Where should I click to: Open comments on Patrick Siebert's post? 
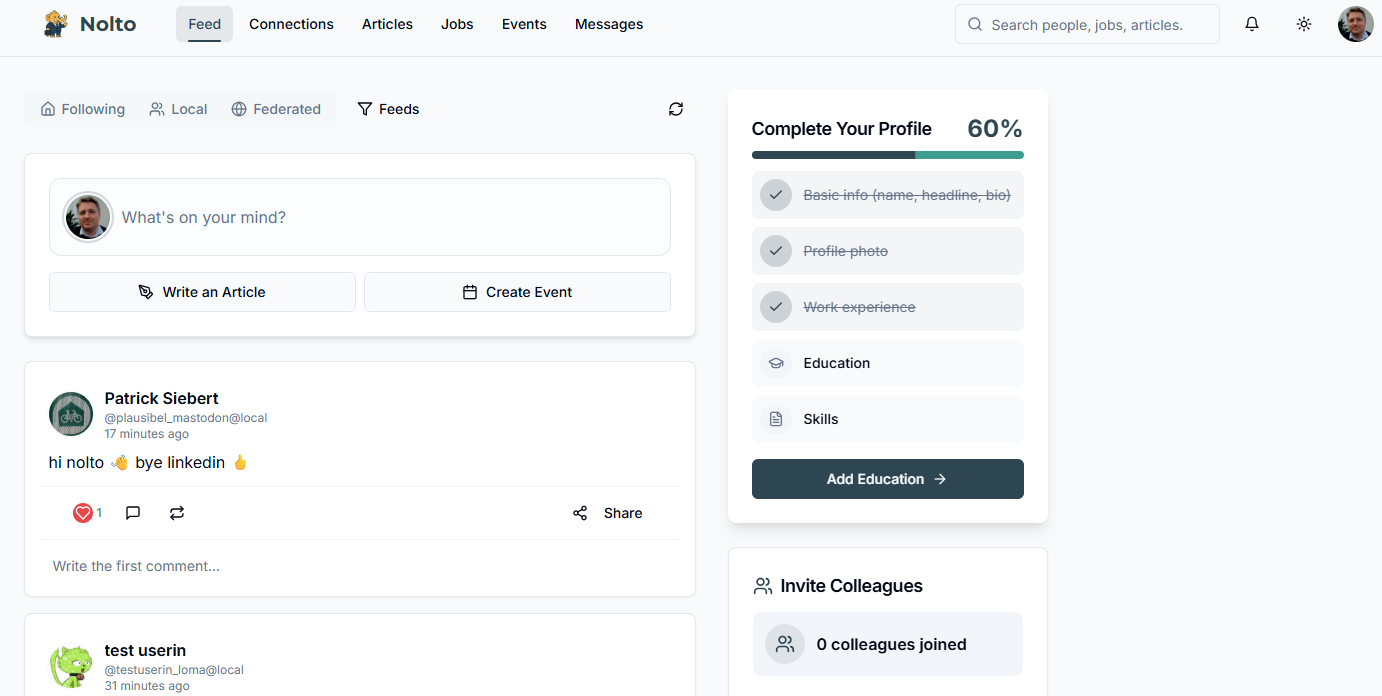[x=133, y=513]
